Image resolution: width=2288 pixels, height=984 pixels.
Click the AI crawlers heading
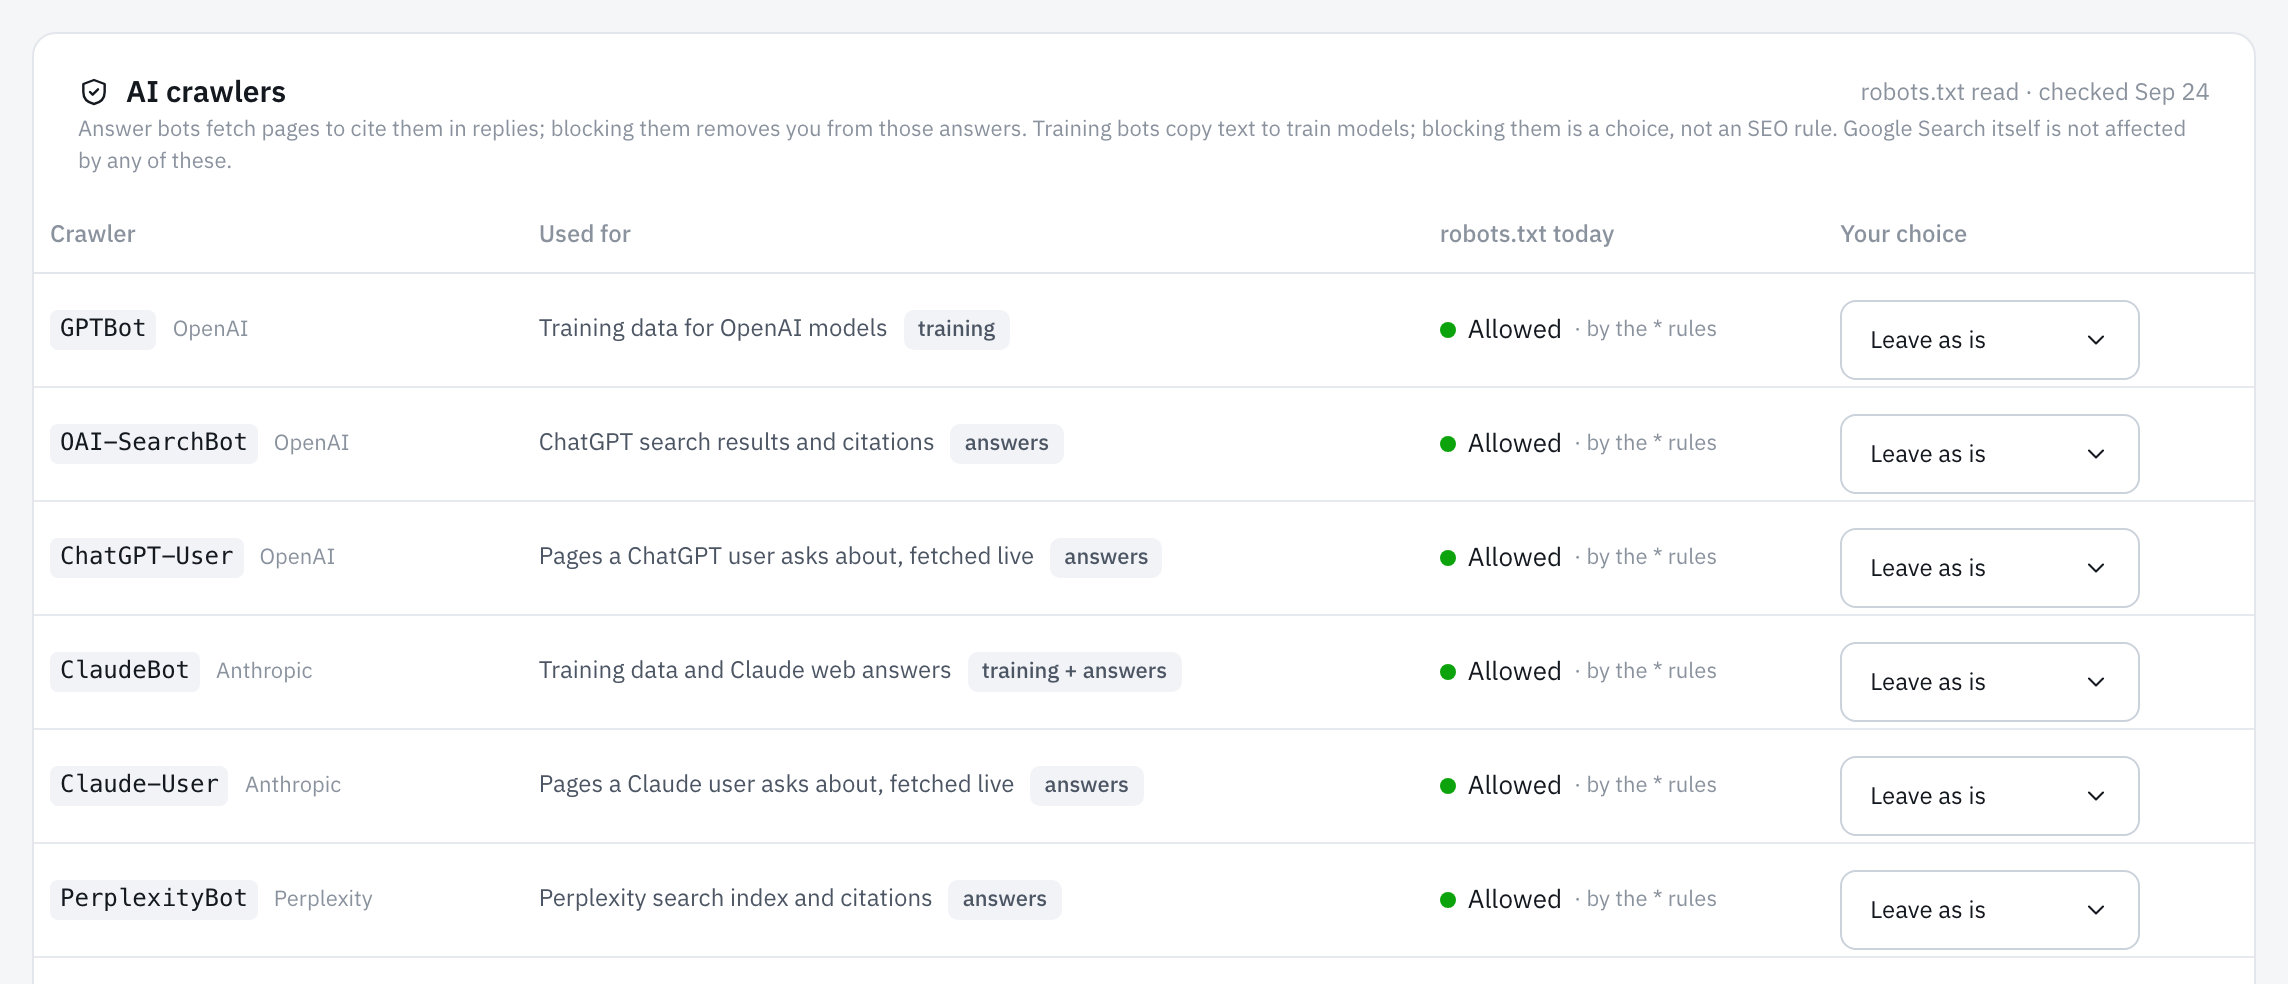coord(206,92)
